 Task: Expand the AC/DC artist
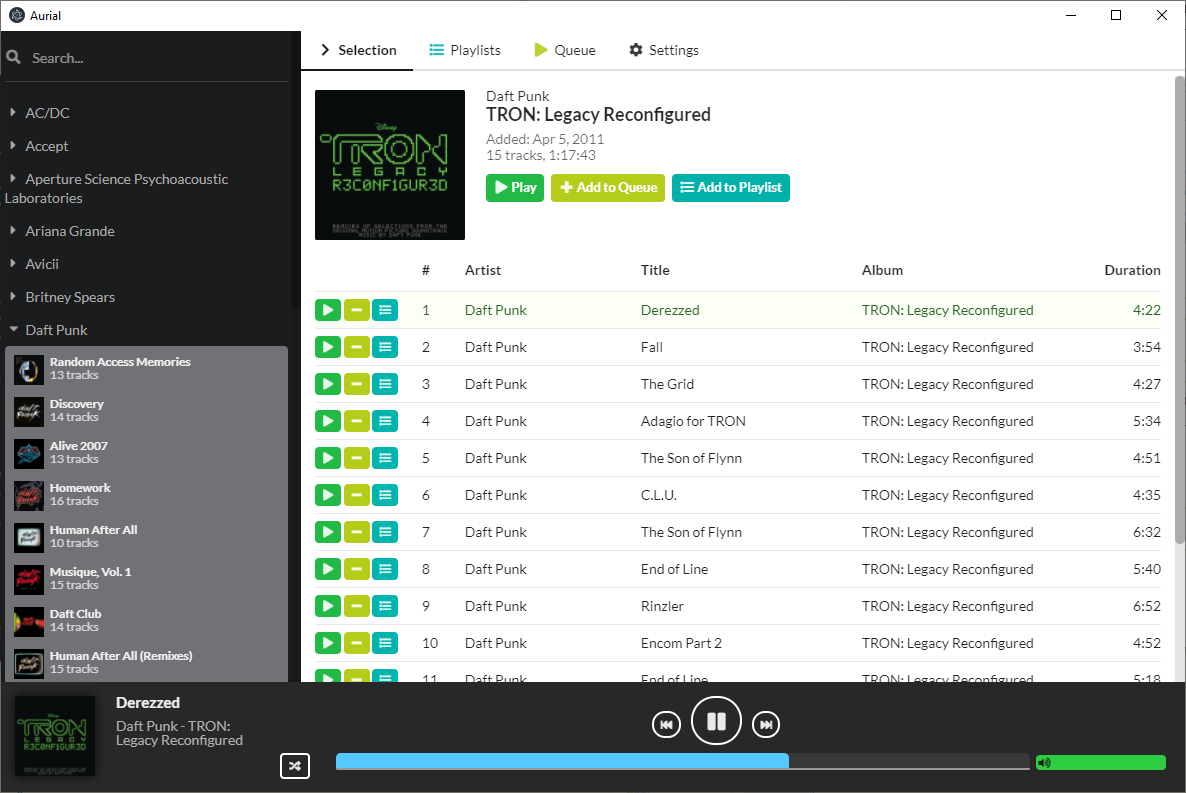click(x=13, y=112)
